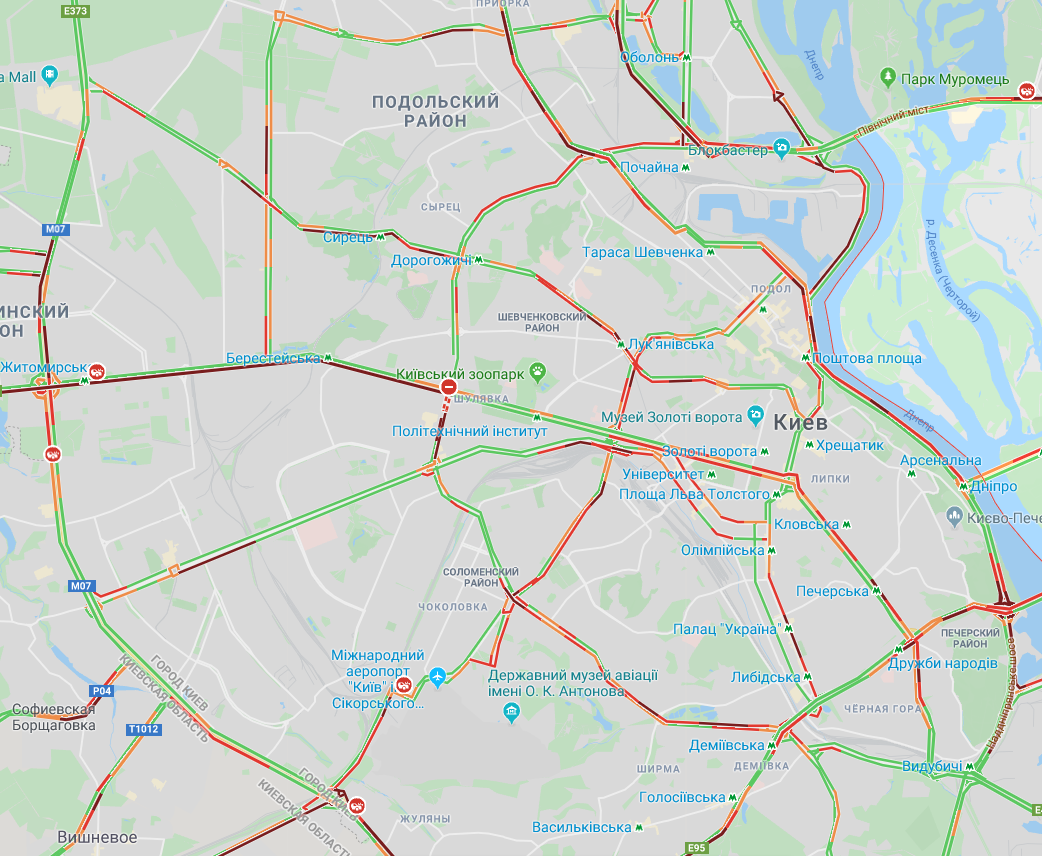The width and height of the screenshot is (1042, 856).
Task: Click the camera icon of Музей Золоті ворота
Action: 755,415
